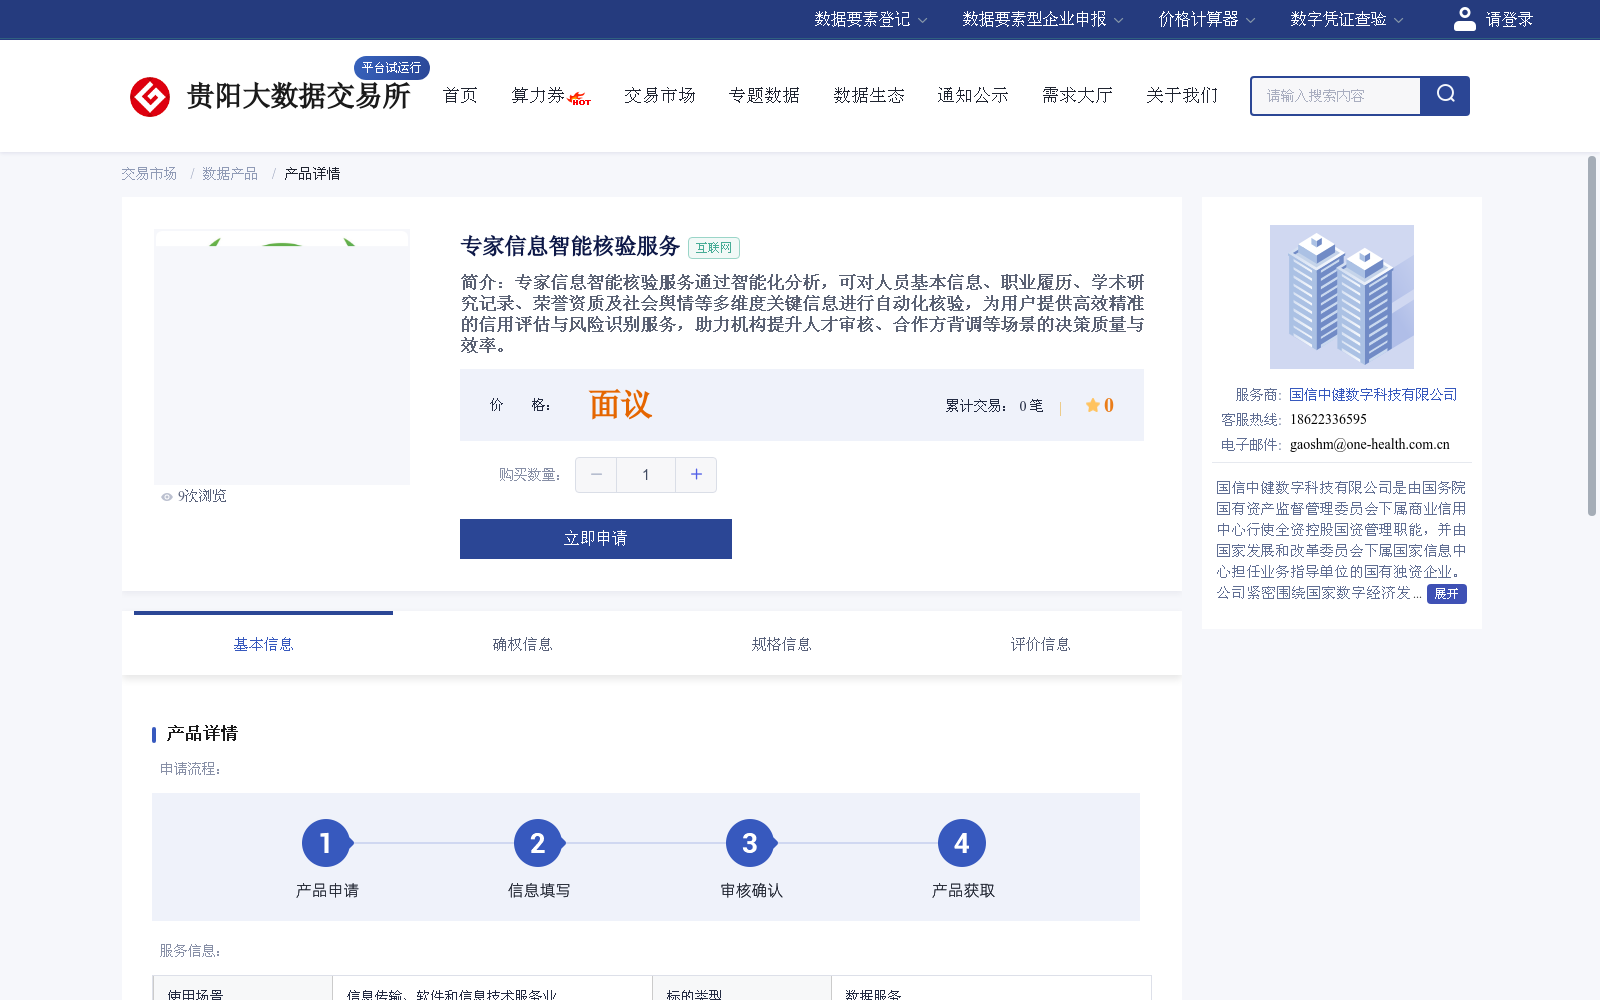This screenshot has width=1600, height=1000.
Task: Click 产品详情 section heading
Action: pyautogui.click(x=202, y=734)
